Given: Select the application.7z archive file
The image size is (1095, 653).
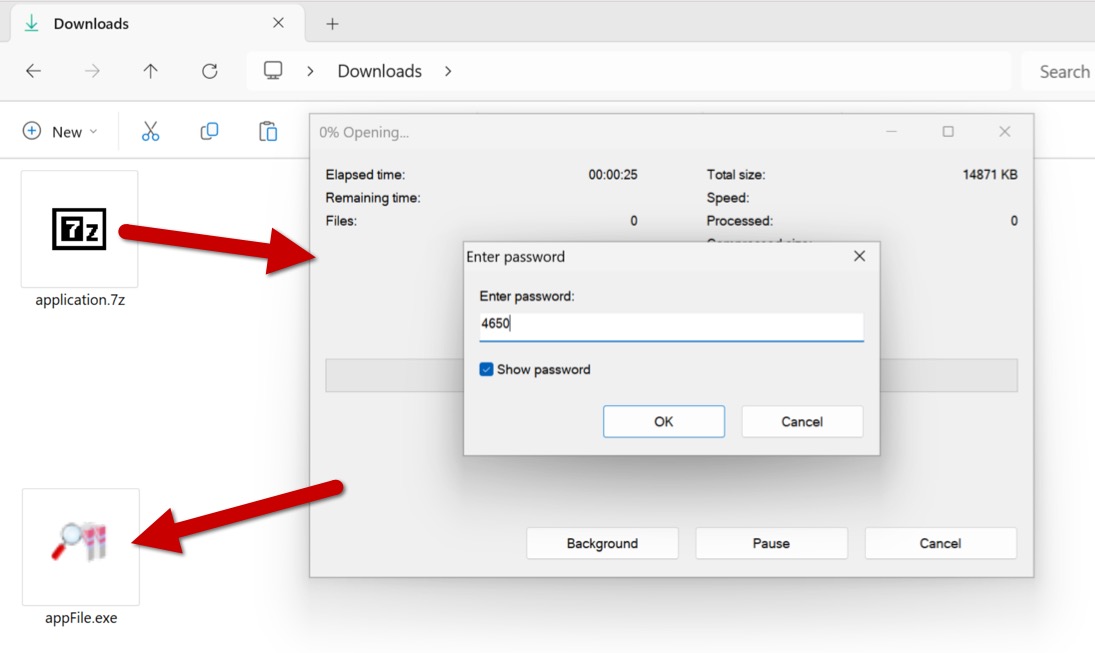Looking at the screenshot, I should (80, 230).
